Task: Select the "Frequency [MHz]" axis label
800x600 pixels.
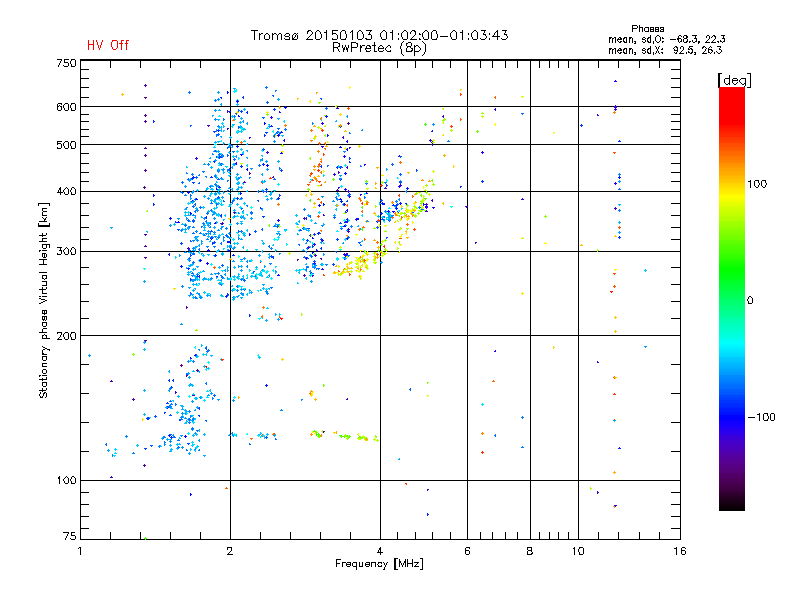Action: pos(379,564)
